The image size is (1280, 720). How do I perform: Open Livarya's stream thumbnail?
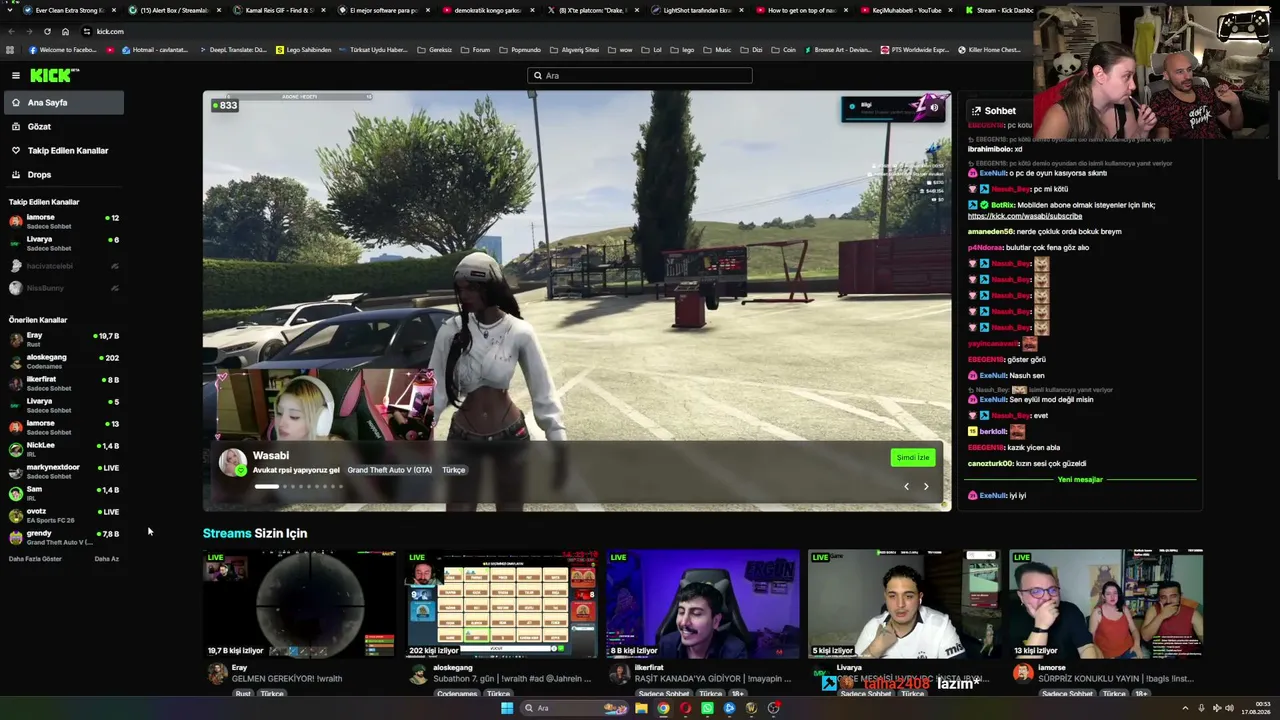click(x=905, y=604)
